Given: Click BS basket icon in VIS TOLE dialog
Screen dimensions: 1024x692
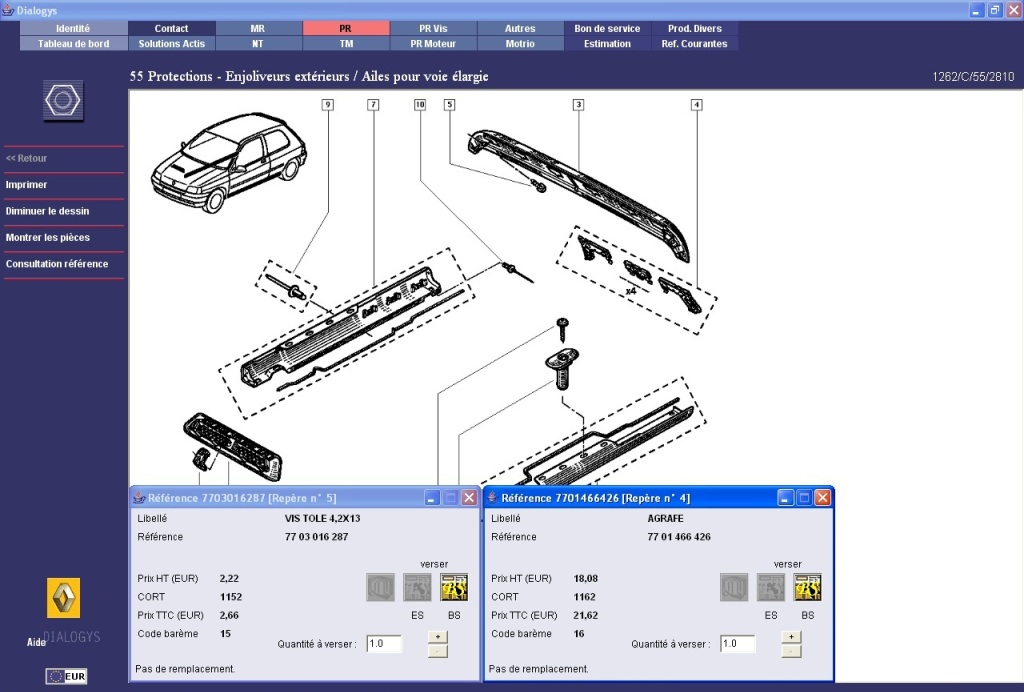Looking at the screenshot, I should click(454, 587).
